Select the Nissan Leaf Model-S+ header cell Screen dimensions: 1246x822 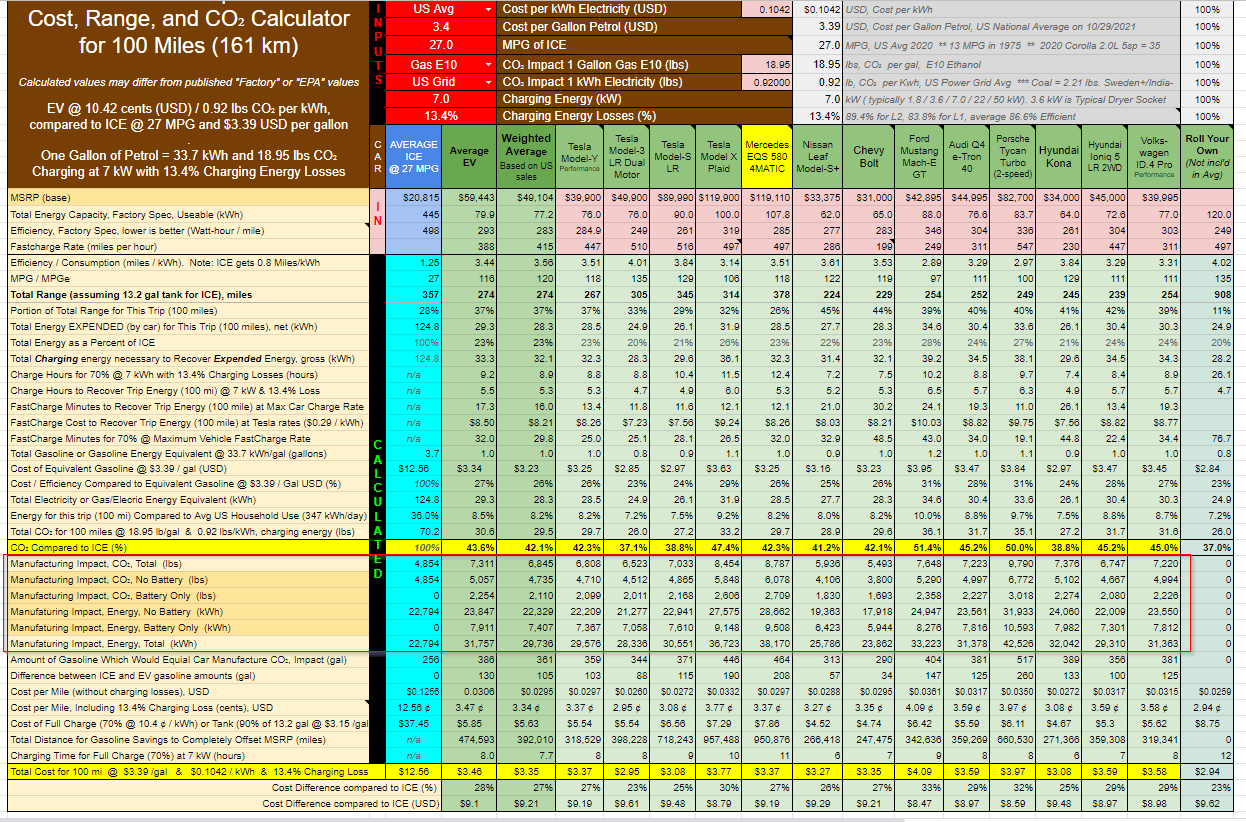(821, 157)
